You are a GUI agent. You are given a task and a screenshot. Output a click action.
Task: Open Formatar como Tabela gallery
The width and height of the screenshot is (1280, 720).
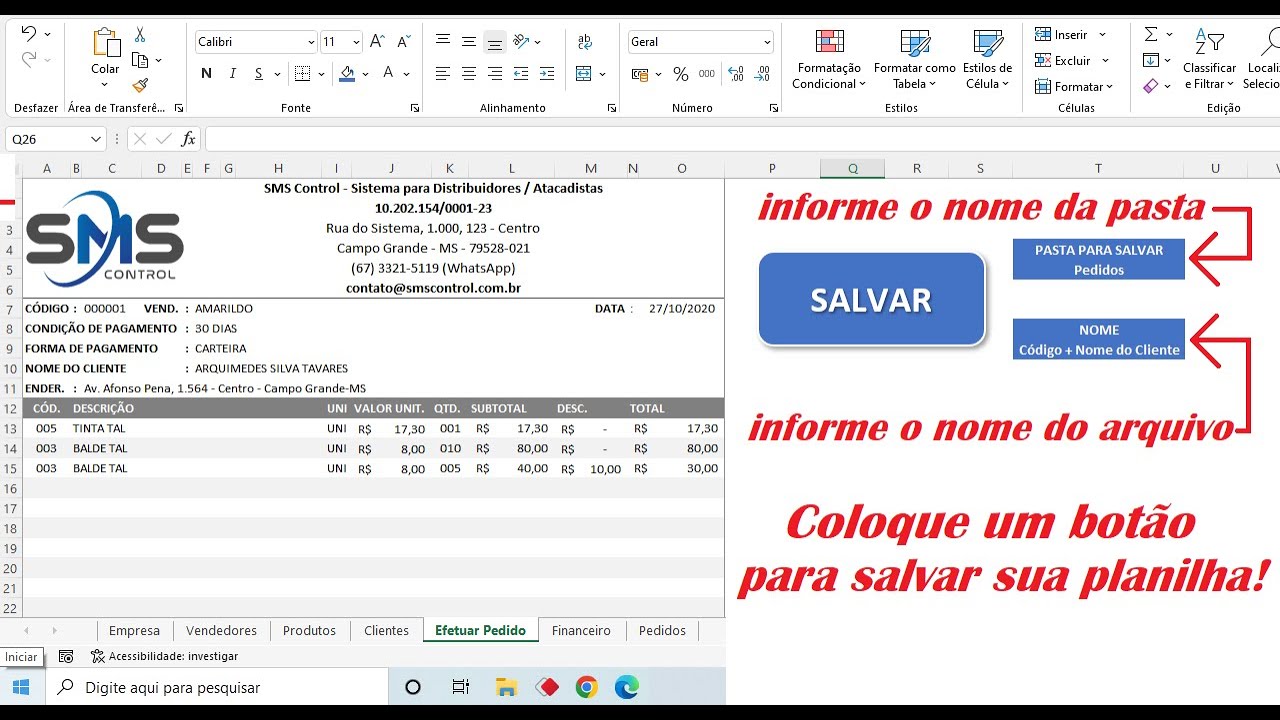click(x=915, y=59)
